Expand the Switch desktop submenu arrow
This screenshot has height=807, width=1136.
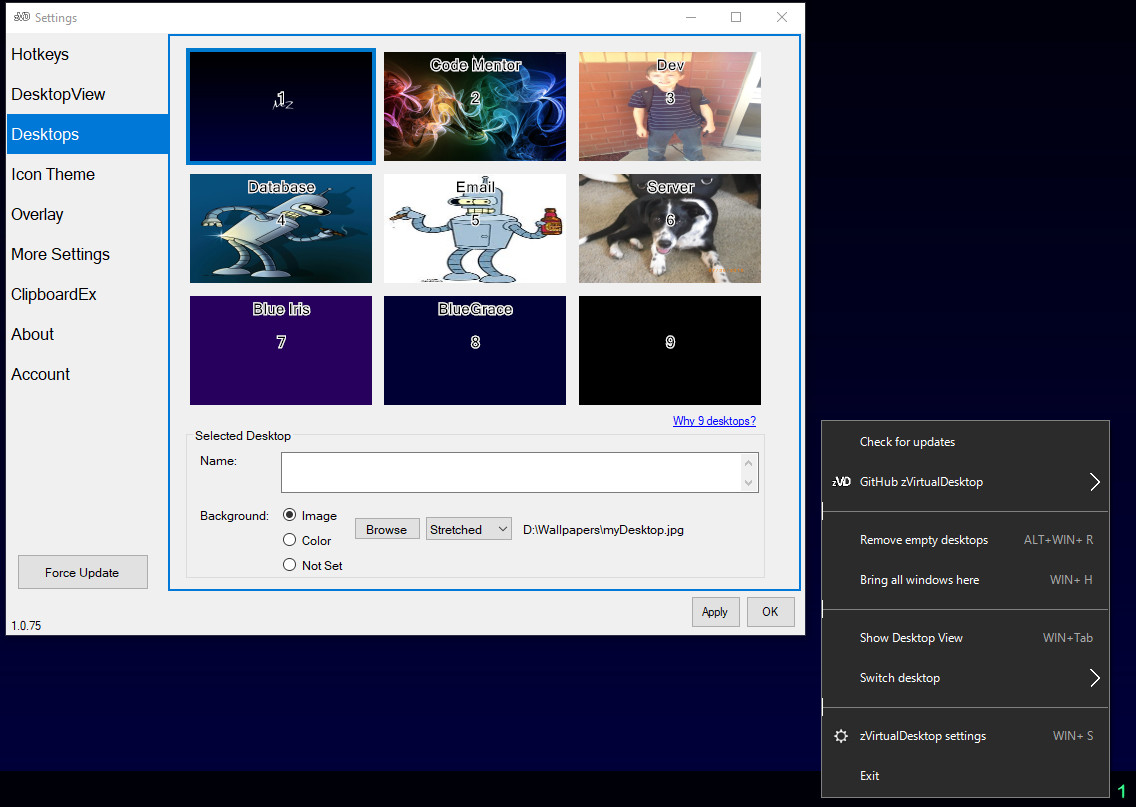[1095, 678]
